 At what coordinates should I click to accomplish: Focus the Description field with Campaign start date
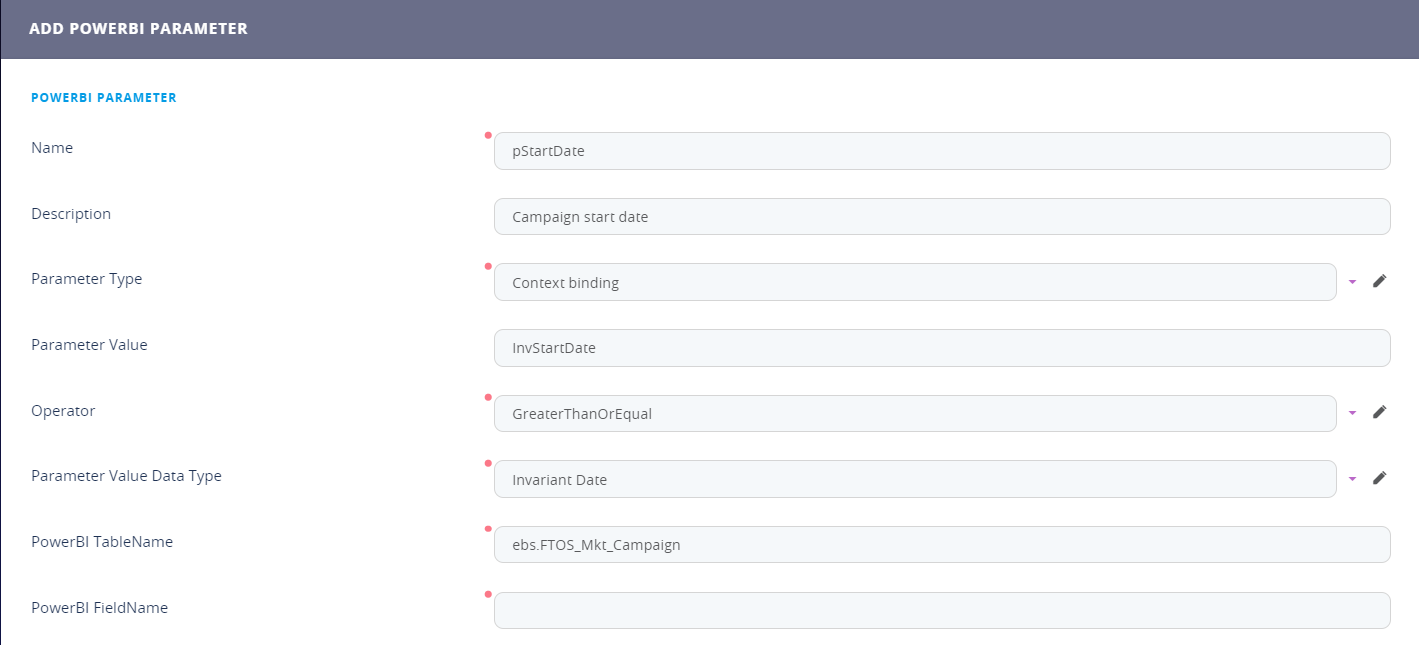(x=941, y=217)
